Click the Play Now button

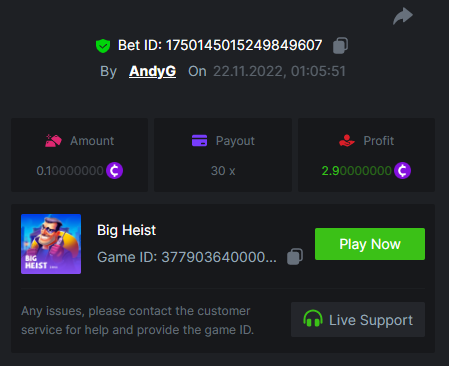[370, 244]
